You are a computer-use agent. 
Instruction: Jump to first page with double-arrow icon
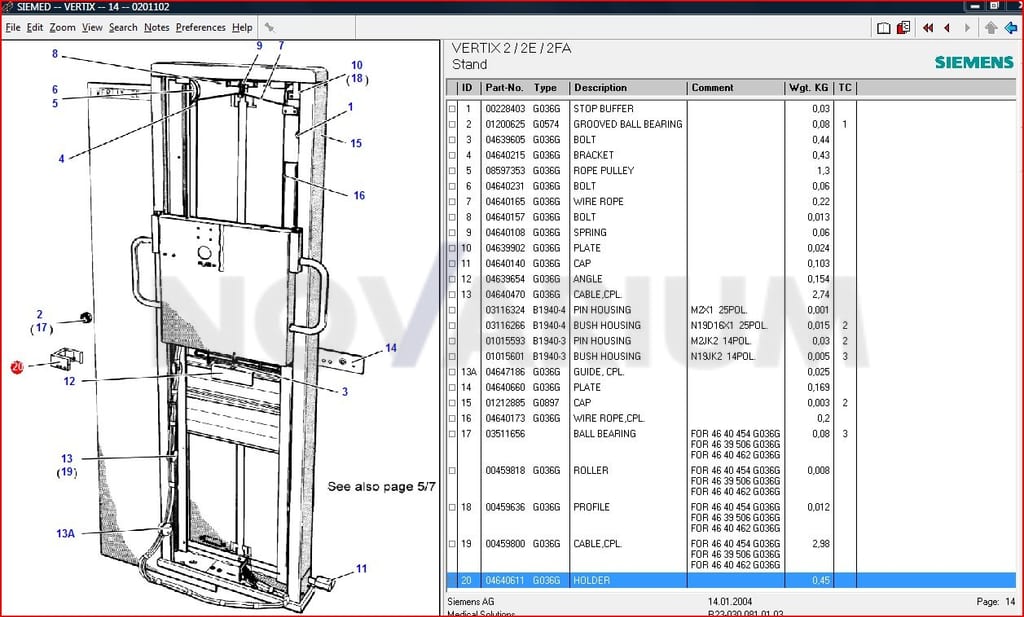pos(927,28)
